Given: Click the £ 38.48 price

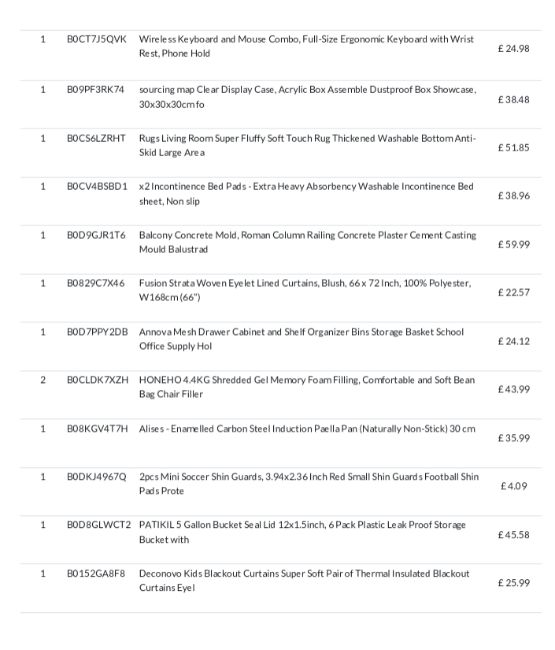Looking at the screenshot, I should click(x=514, y=99).
